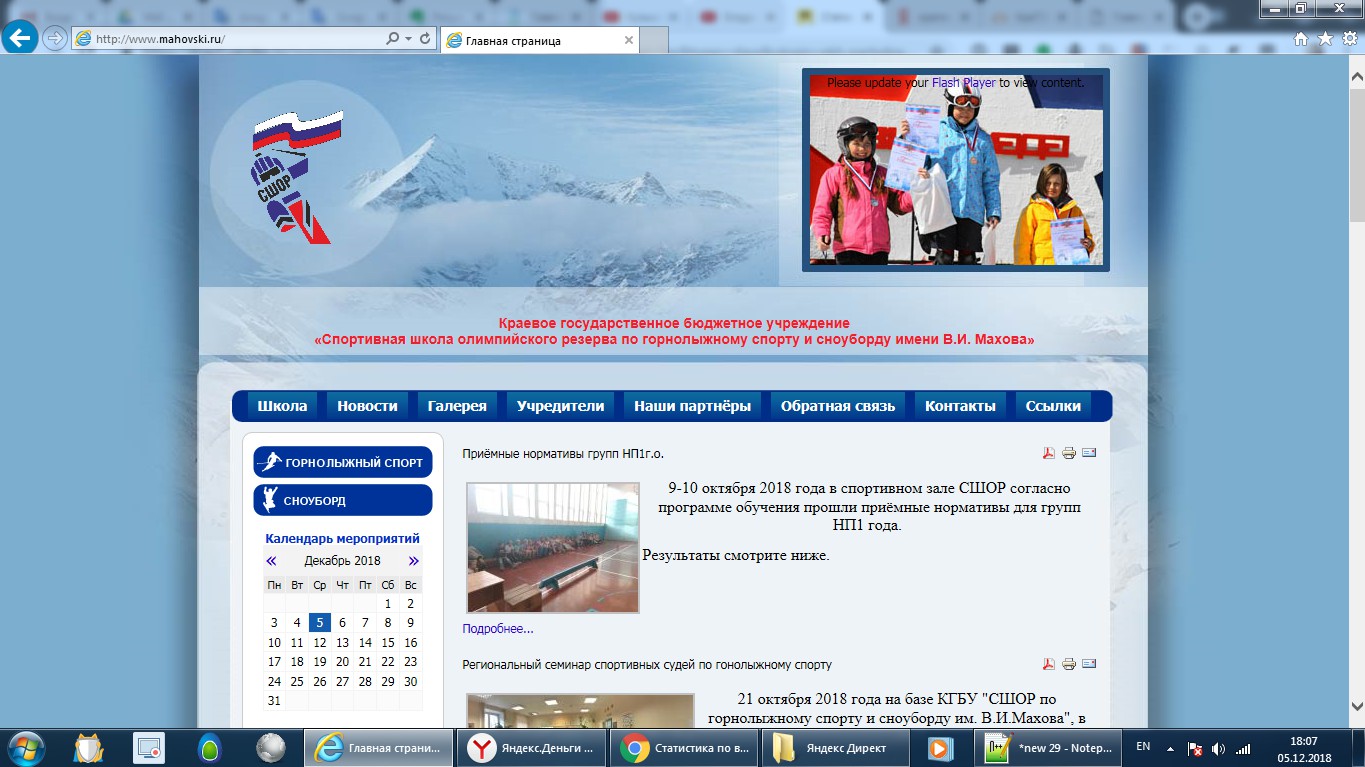
Task: Open the shield icon in the taskbar
Action: click(90, 748)
